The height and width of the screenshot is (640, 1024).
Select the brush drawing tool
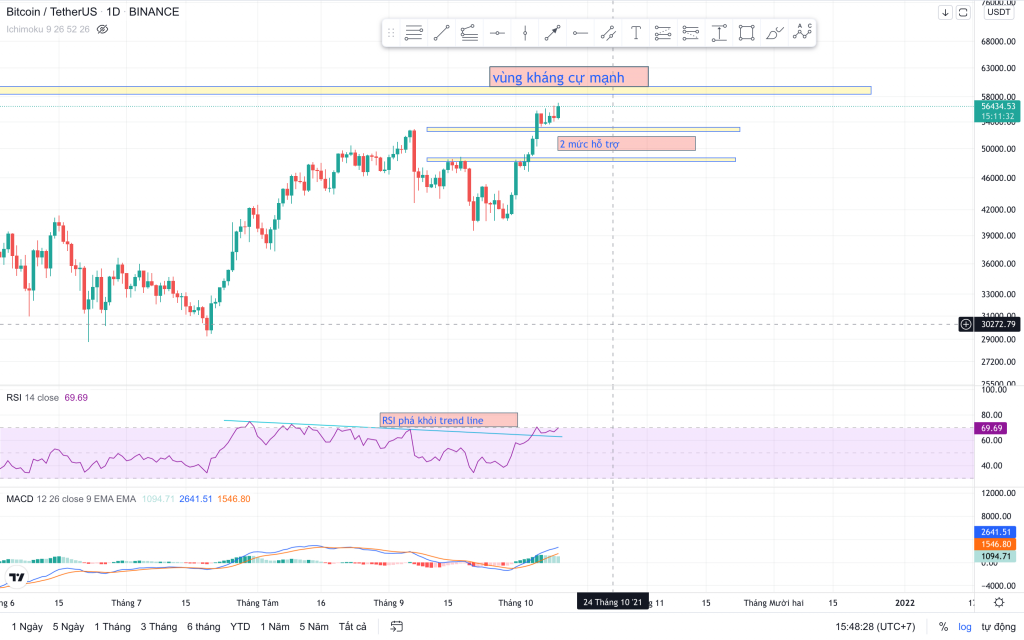774,33
